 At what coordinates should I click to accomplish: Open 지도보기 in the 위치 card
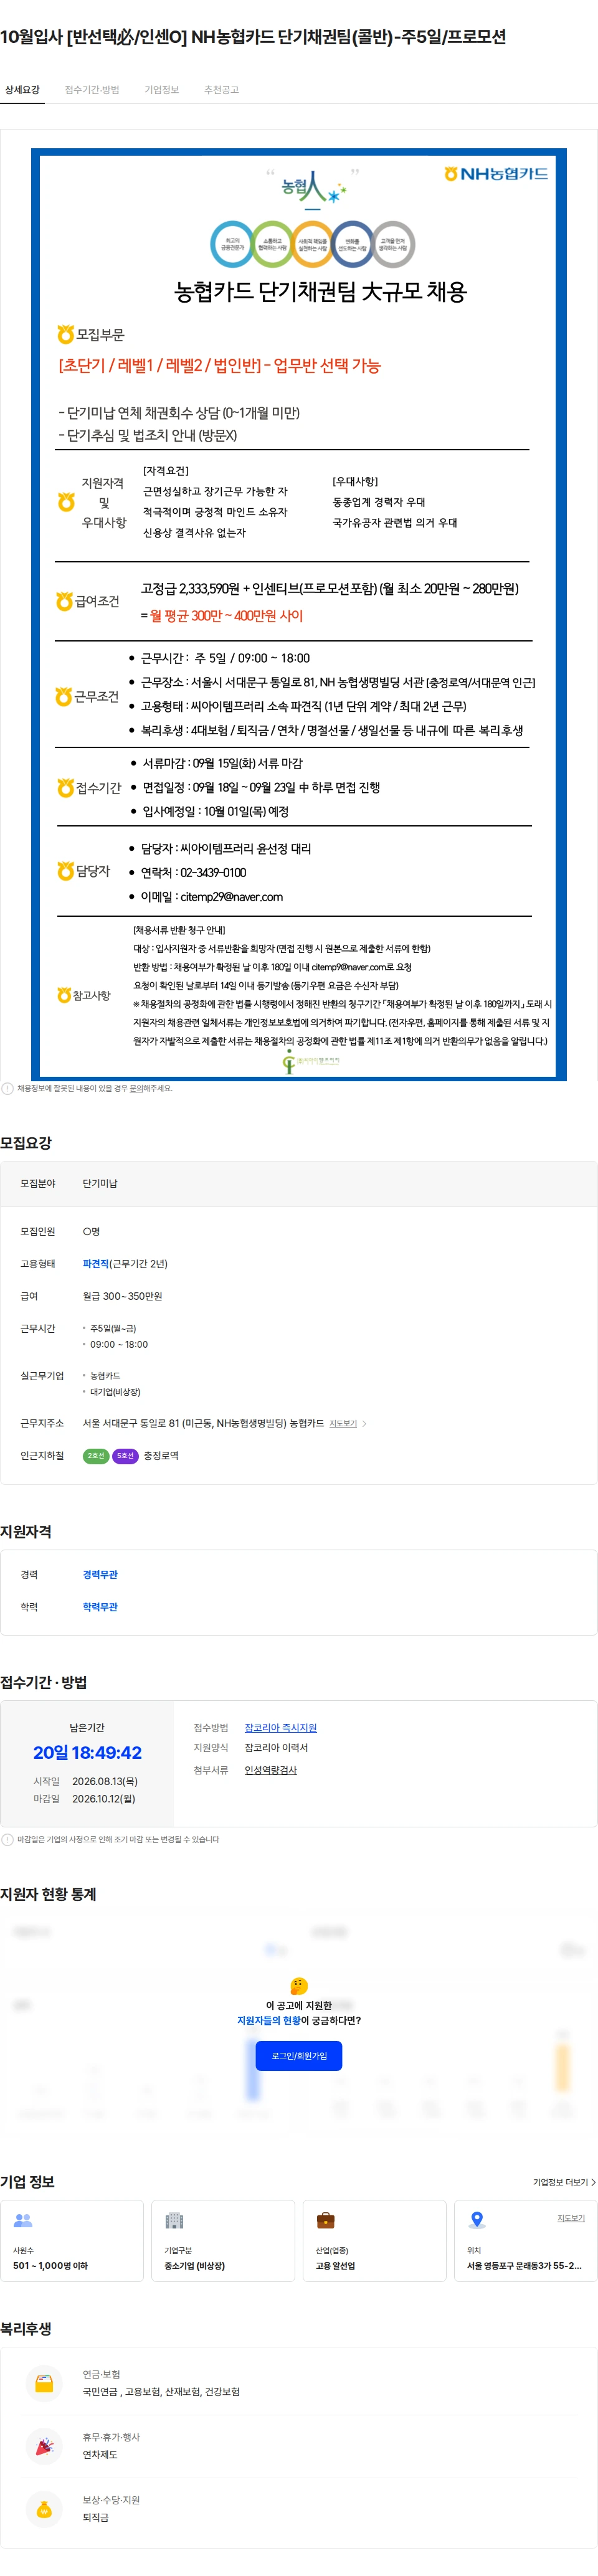pos(571,2218)
